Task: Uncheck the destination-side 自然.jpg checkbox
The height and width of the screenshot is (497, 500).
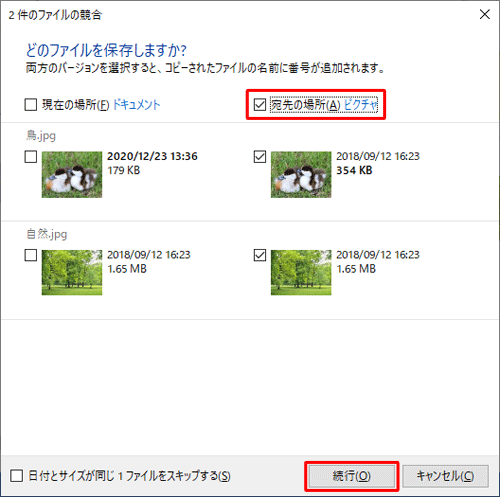Action: 260,255
